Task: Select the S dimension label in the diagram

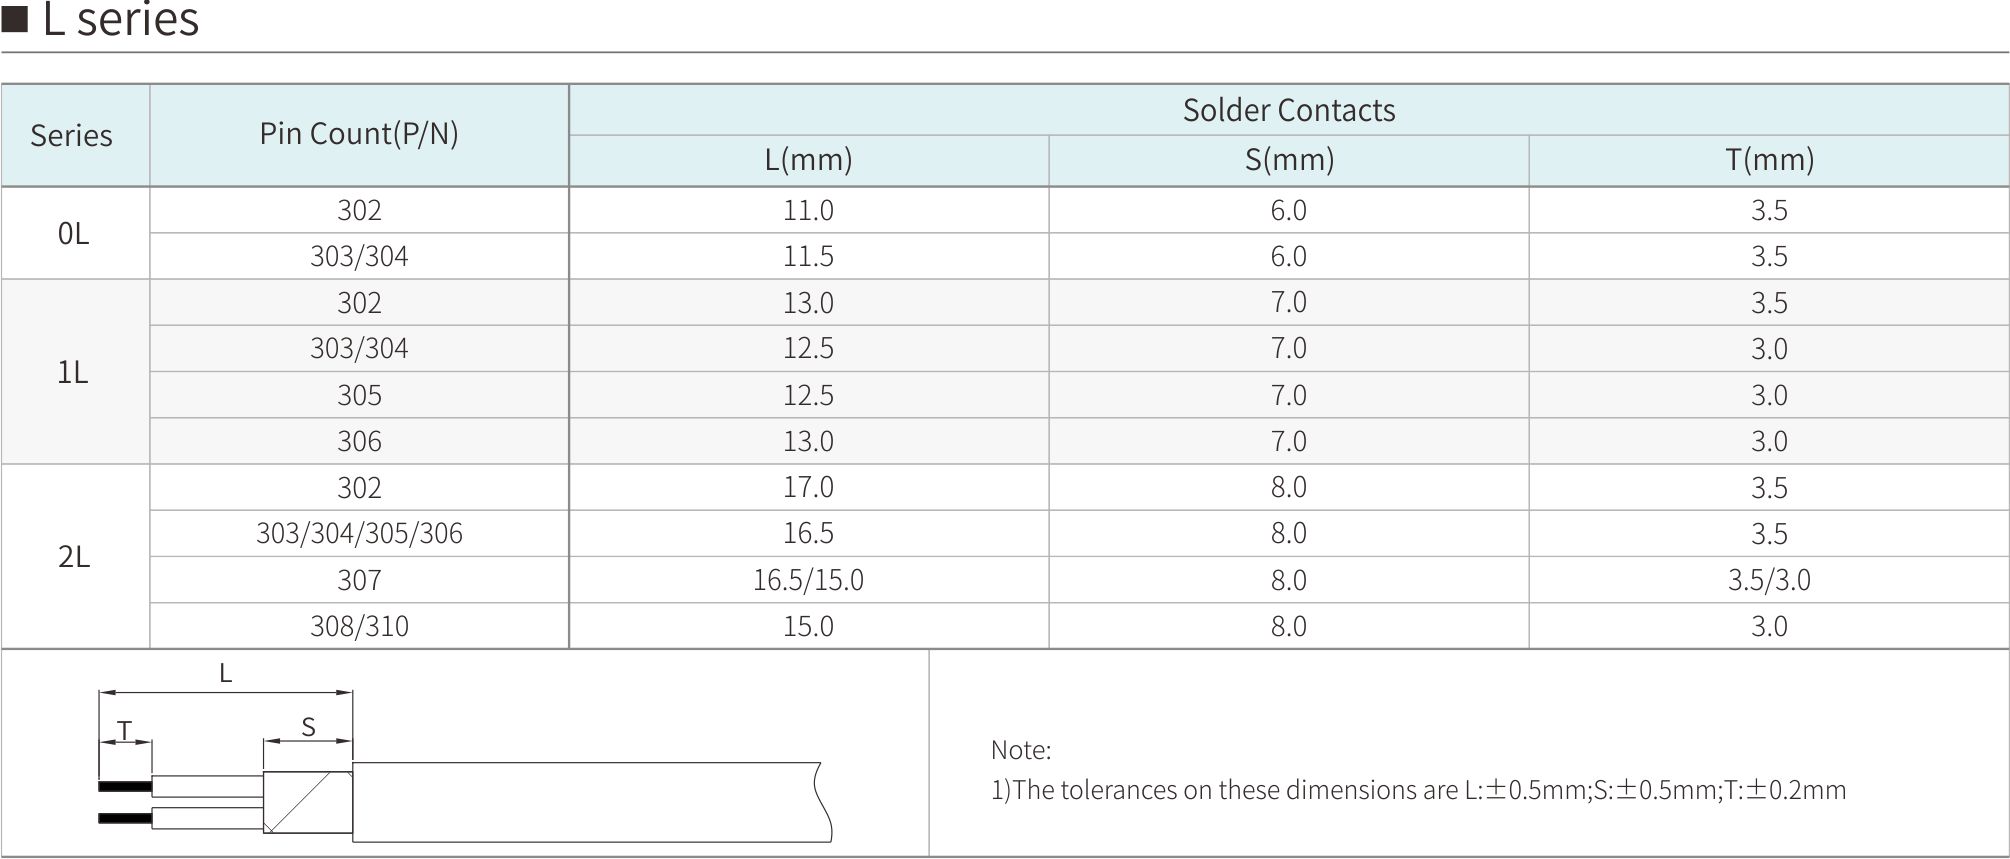Action: [x=308, y=728]
